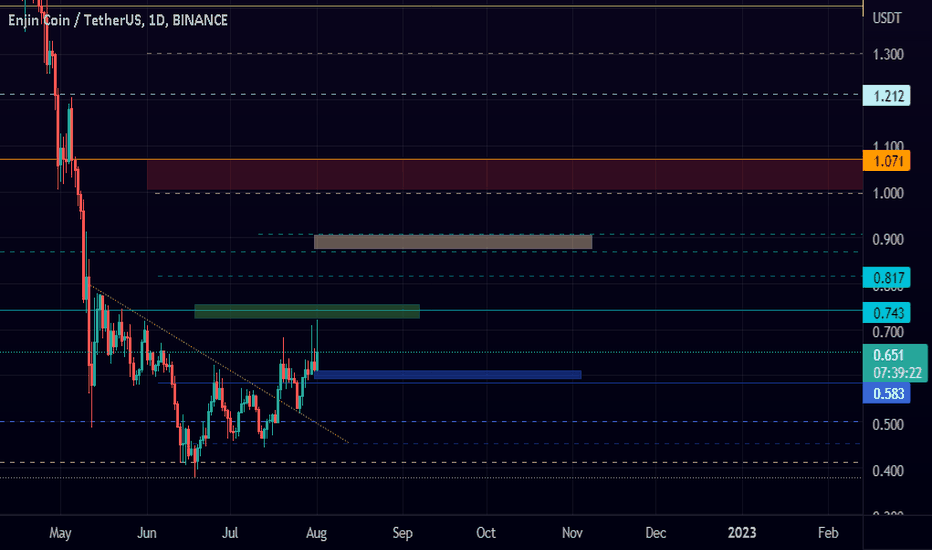Viewport: 932px width, 550px height.
Task: Click the countdown timer 07:39:22
Action: [898, 373]
